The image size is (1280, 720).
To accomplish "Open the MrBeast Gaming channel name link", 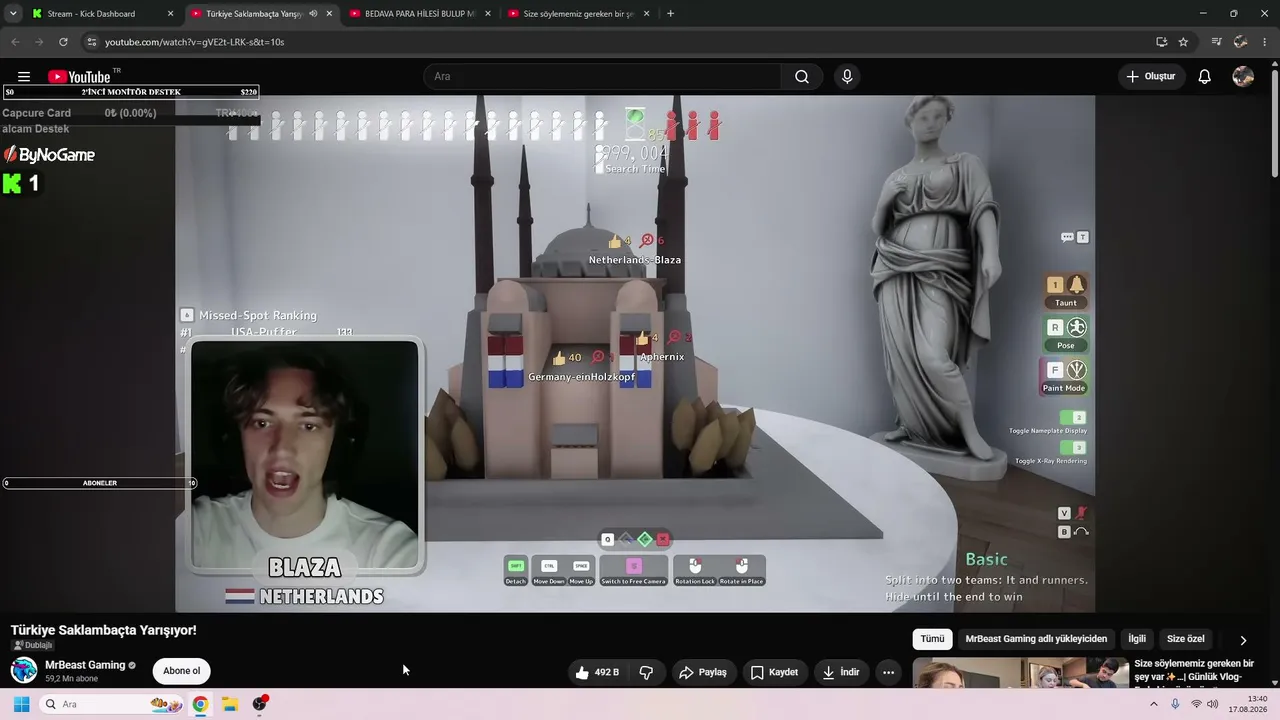I will click(x=85, y=665).
